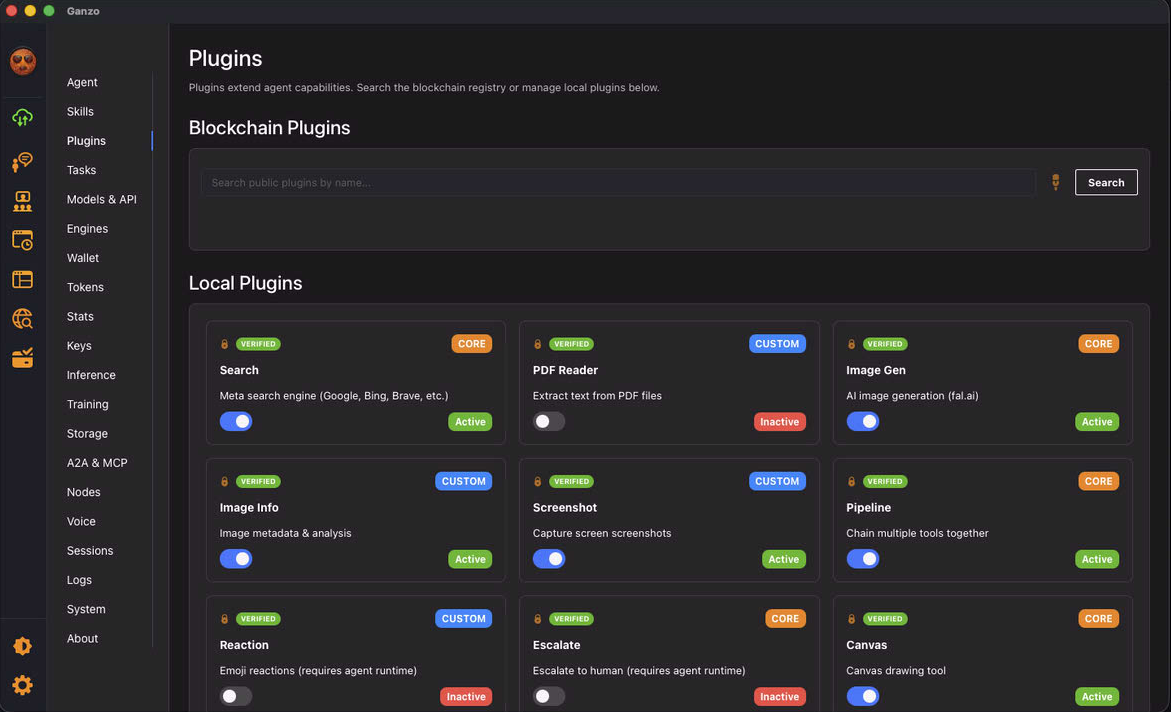Go to the Wallet section

click(83, 258)
